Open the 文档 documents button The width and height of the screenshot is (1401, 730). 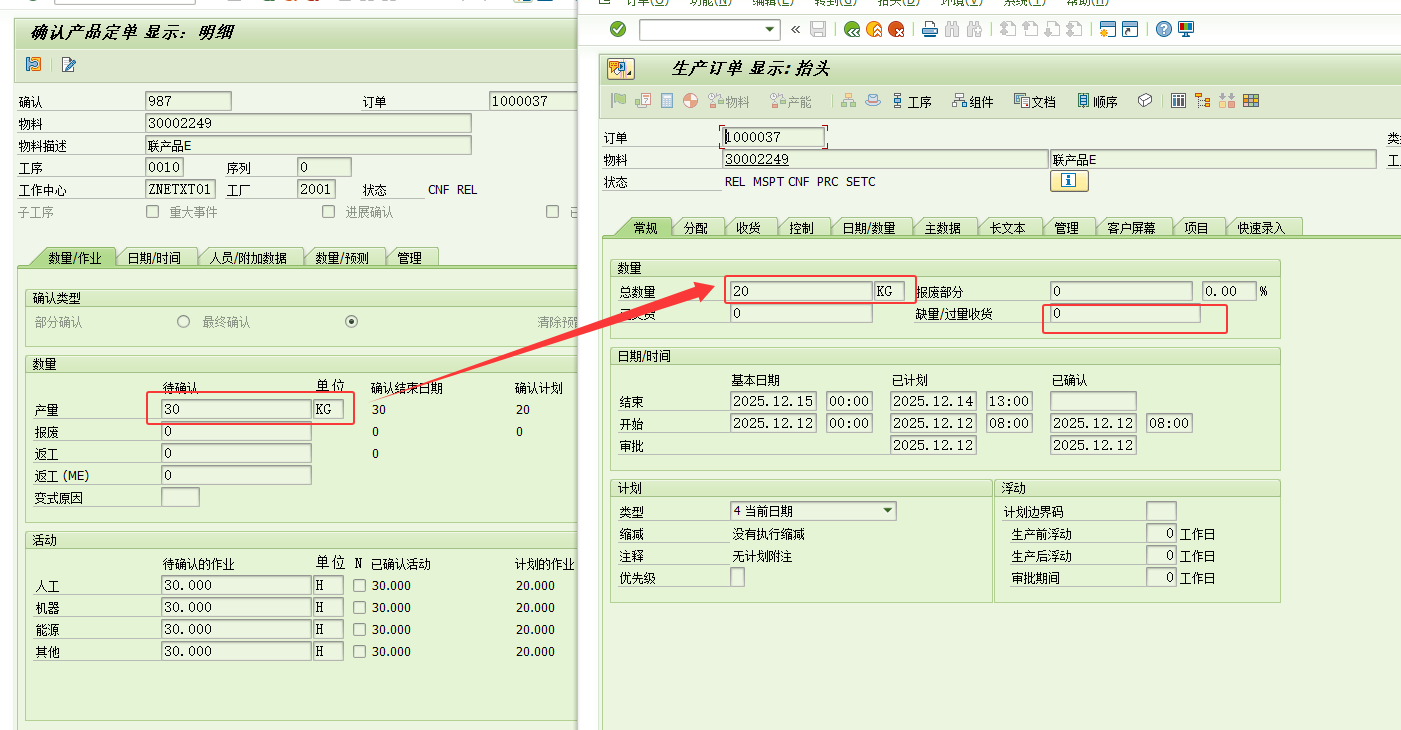point(1035,101)
